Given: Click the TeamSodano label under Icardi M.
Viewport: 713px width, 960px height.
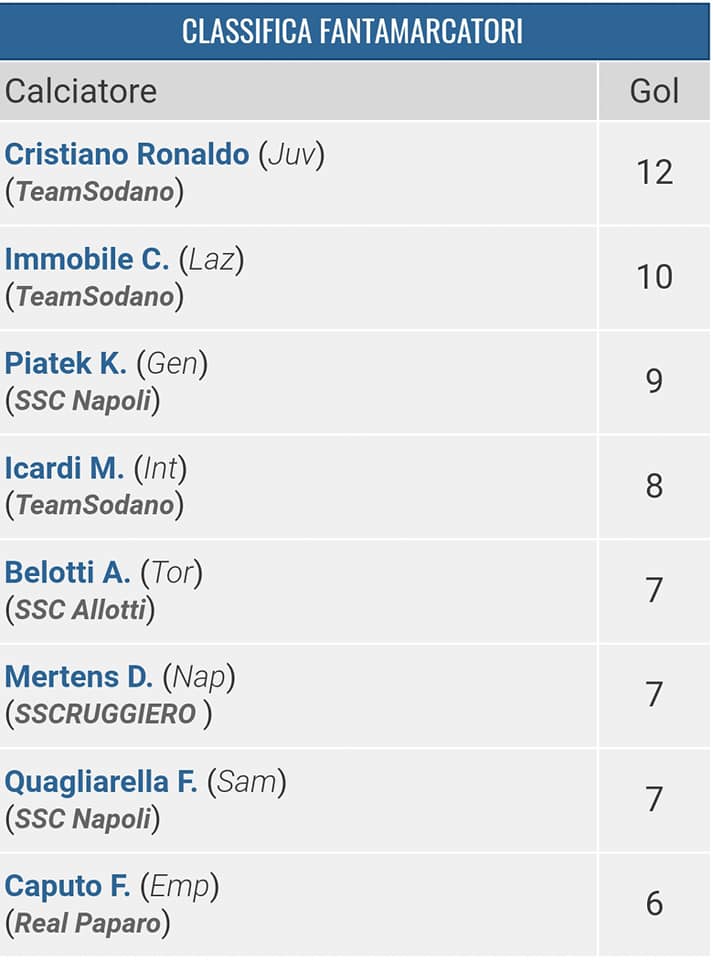Looking at the screenshot, I should point(95,505).
